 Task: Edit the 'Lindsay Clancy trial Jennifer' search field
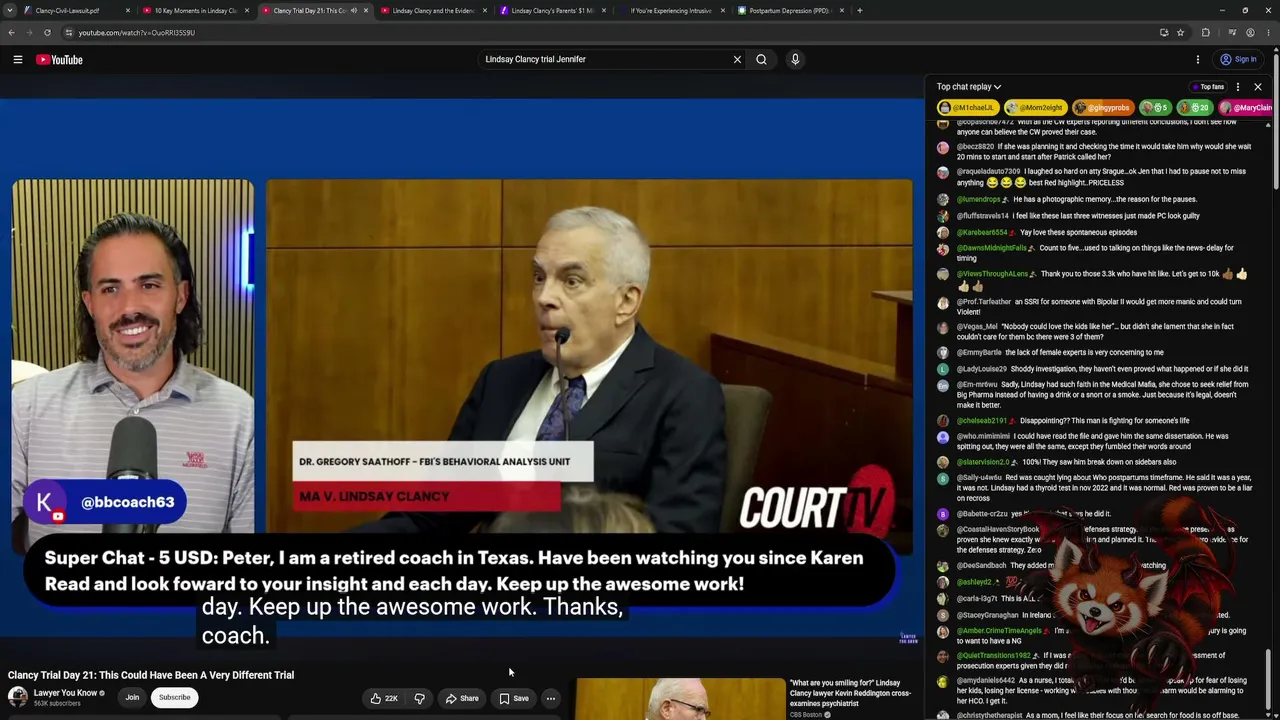point(605,59)
